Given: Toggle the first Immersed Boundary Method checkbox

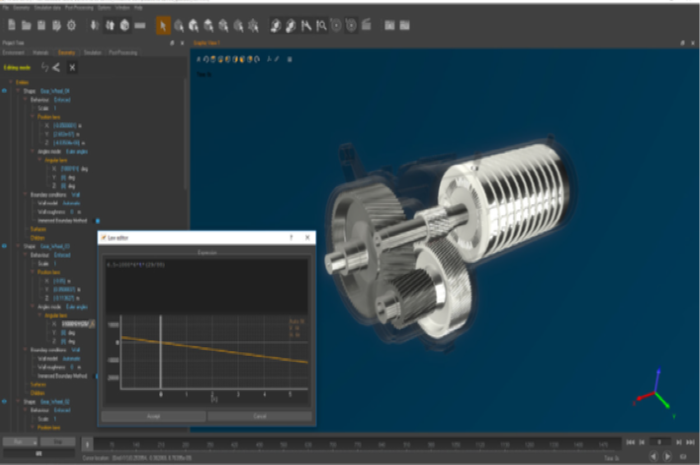Looking at the screenshot, I should tap(97, 220).
